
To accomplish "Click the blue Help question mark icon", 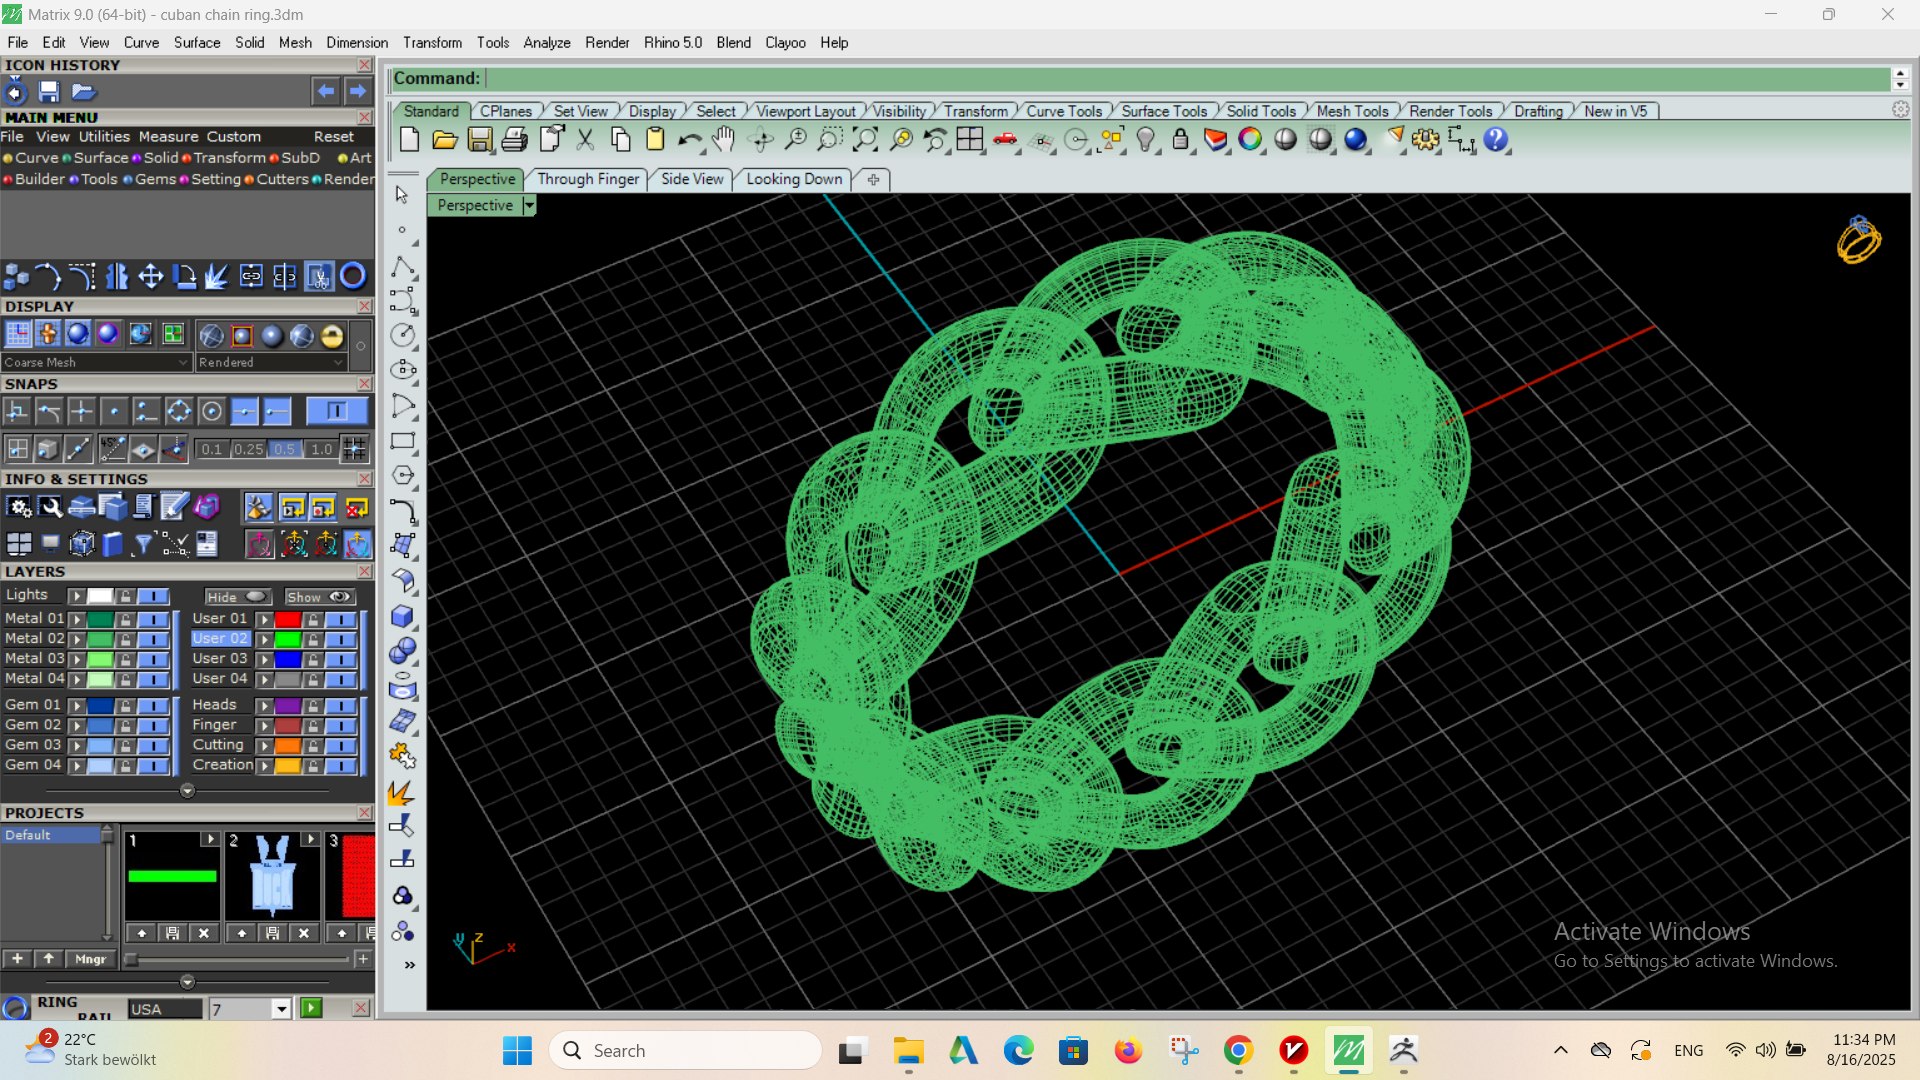I will (x=1495, y=140).
